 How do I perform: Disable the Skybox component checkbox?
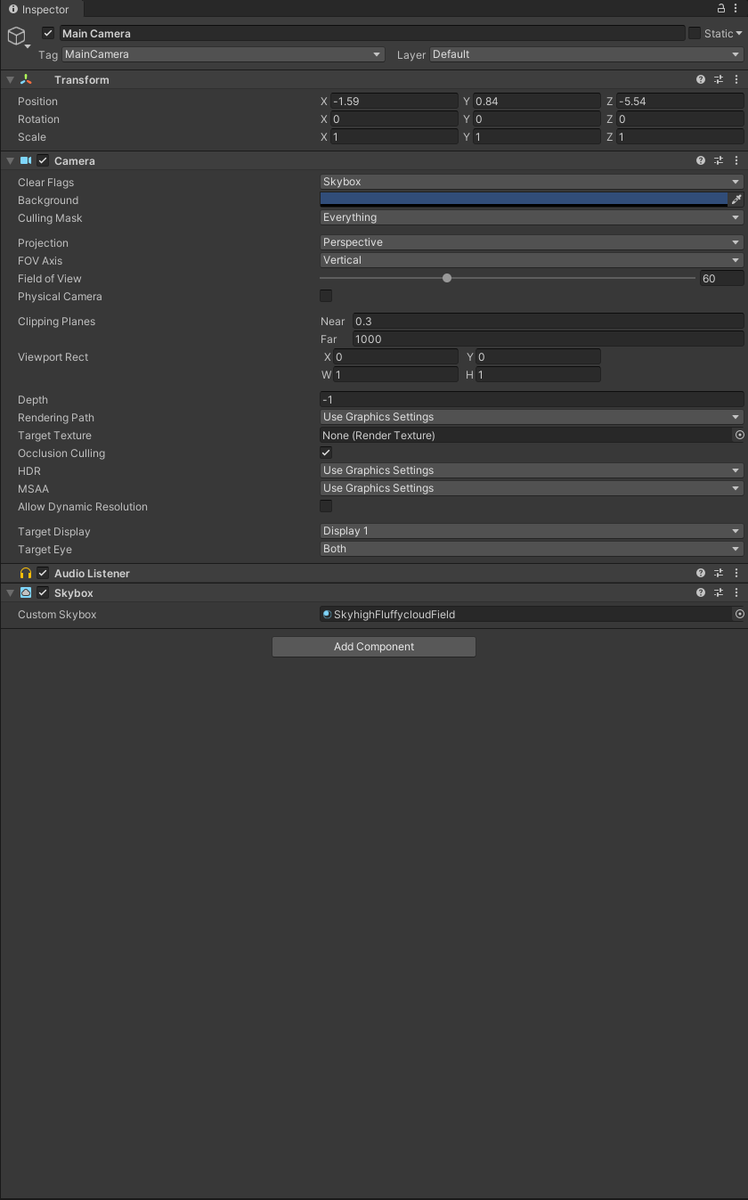click(43, 594)
